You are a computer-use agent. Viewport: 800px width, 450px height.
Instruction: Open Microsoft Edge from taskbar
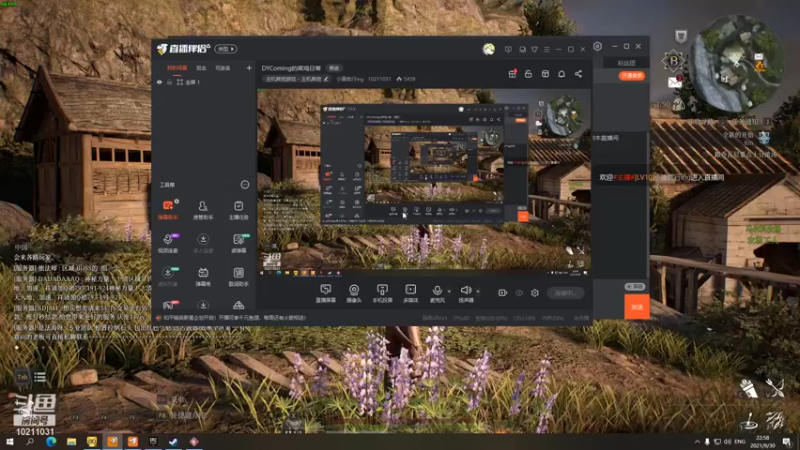pos(51,441)
